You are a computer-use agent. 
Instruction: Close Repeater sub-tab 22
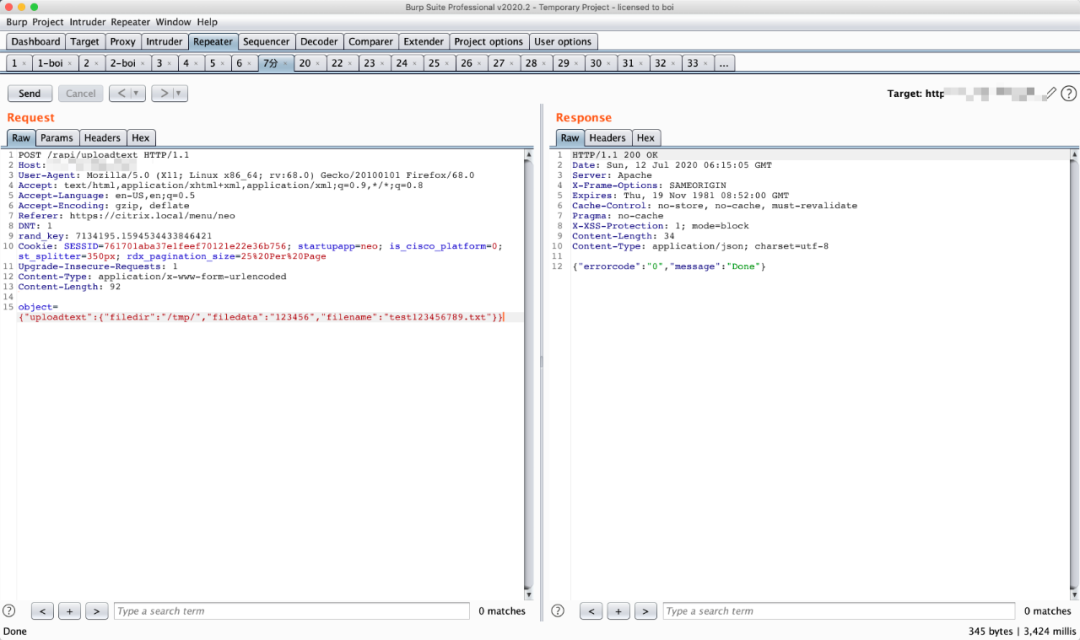click(350, 64)
